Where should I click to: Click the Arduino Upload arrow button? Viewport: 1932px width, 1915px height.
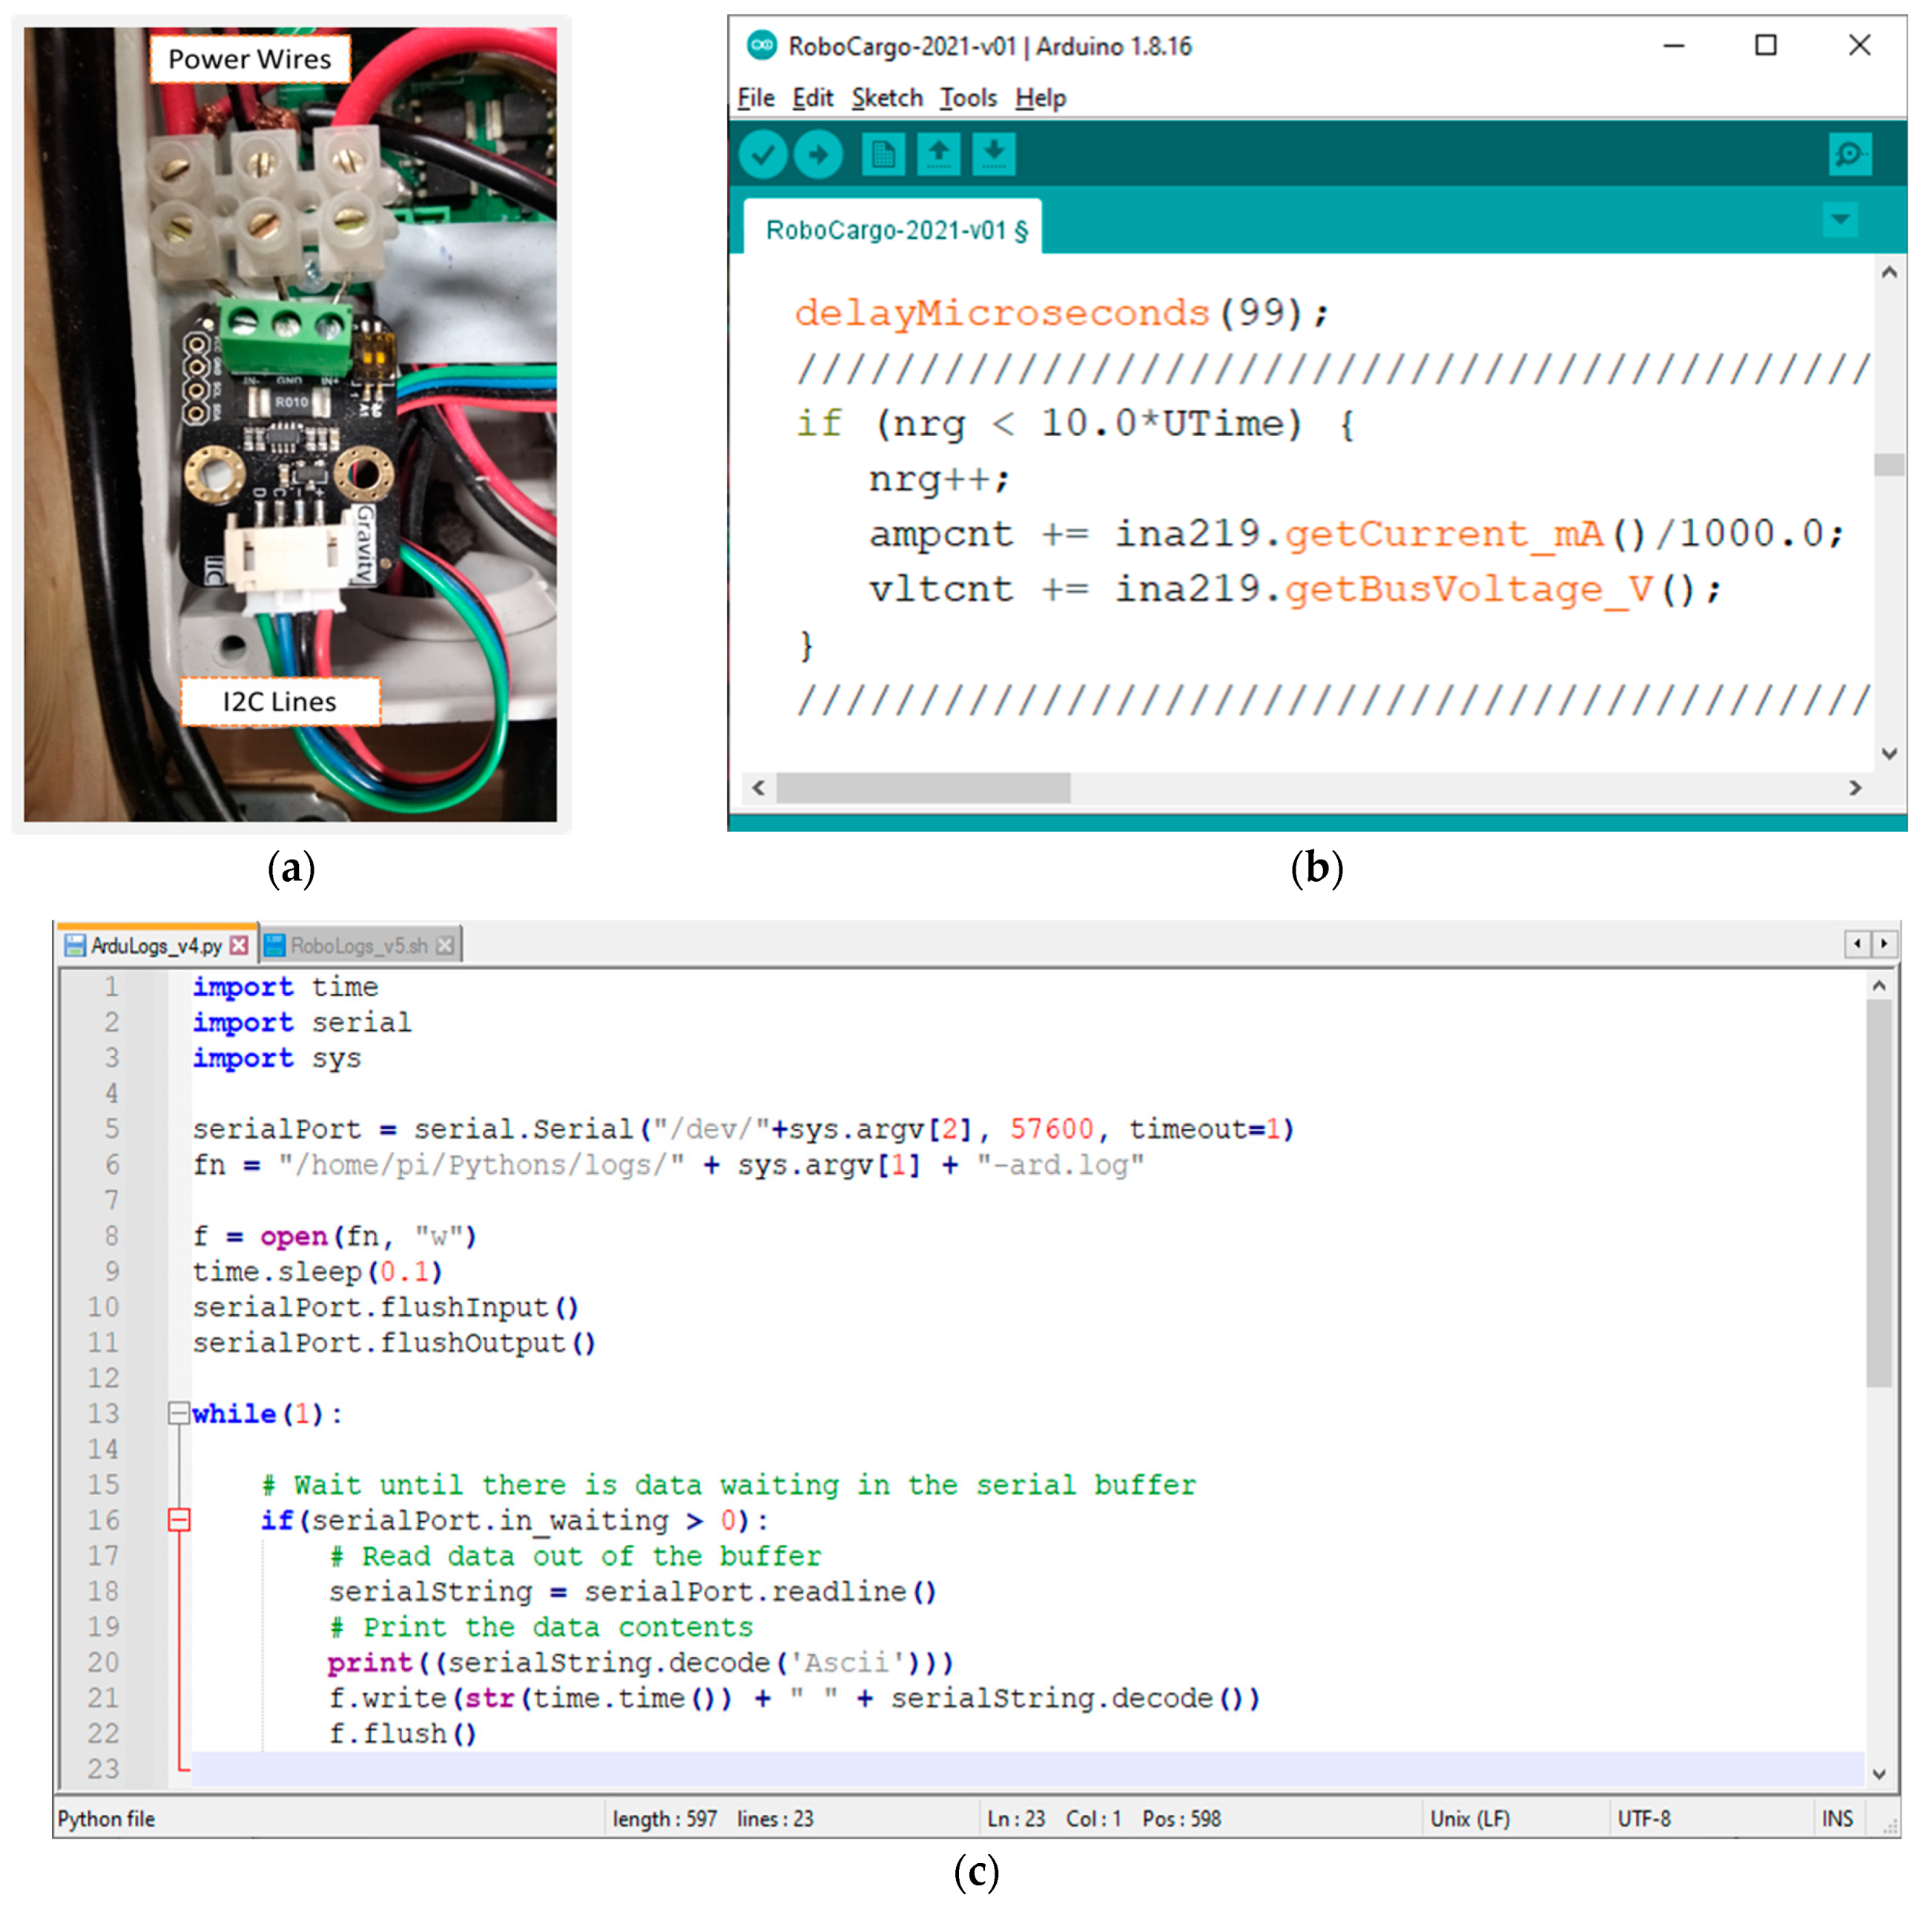point(818,155)
